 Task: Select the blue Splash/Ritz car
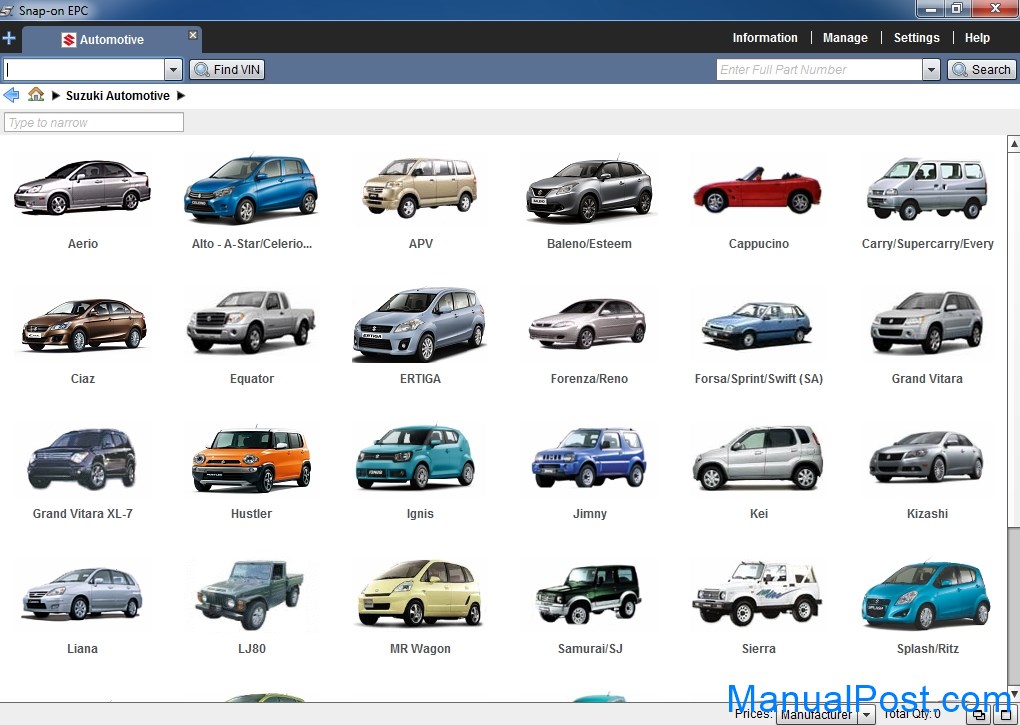926,596
